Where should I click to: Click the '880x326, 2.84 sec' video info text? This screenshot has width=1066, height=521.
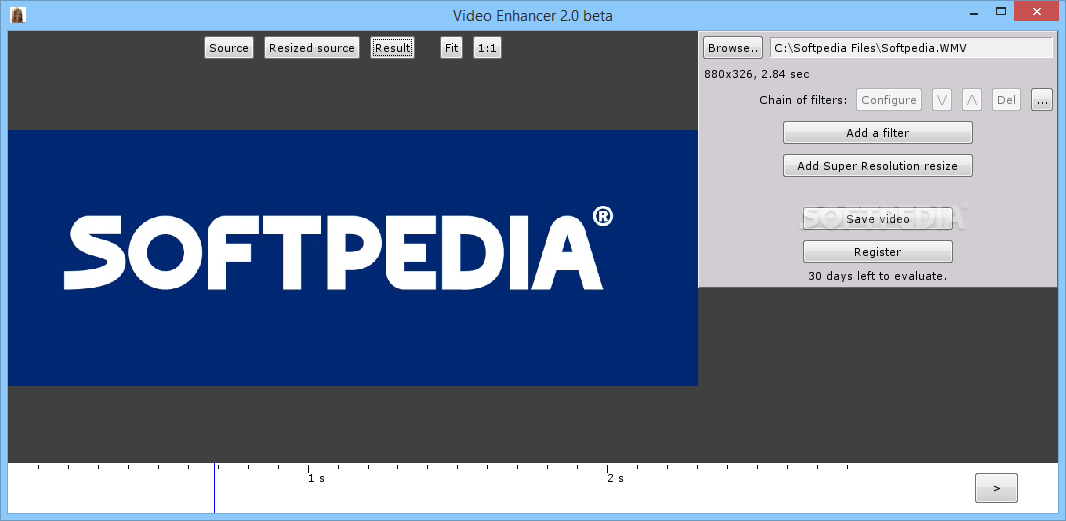(x=757, y=74)
